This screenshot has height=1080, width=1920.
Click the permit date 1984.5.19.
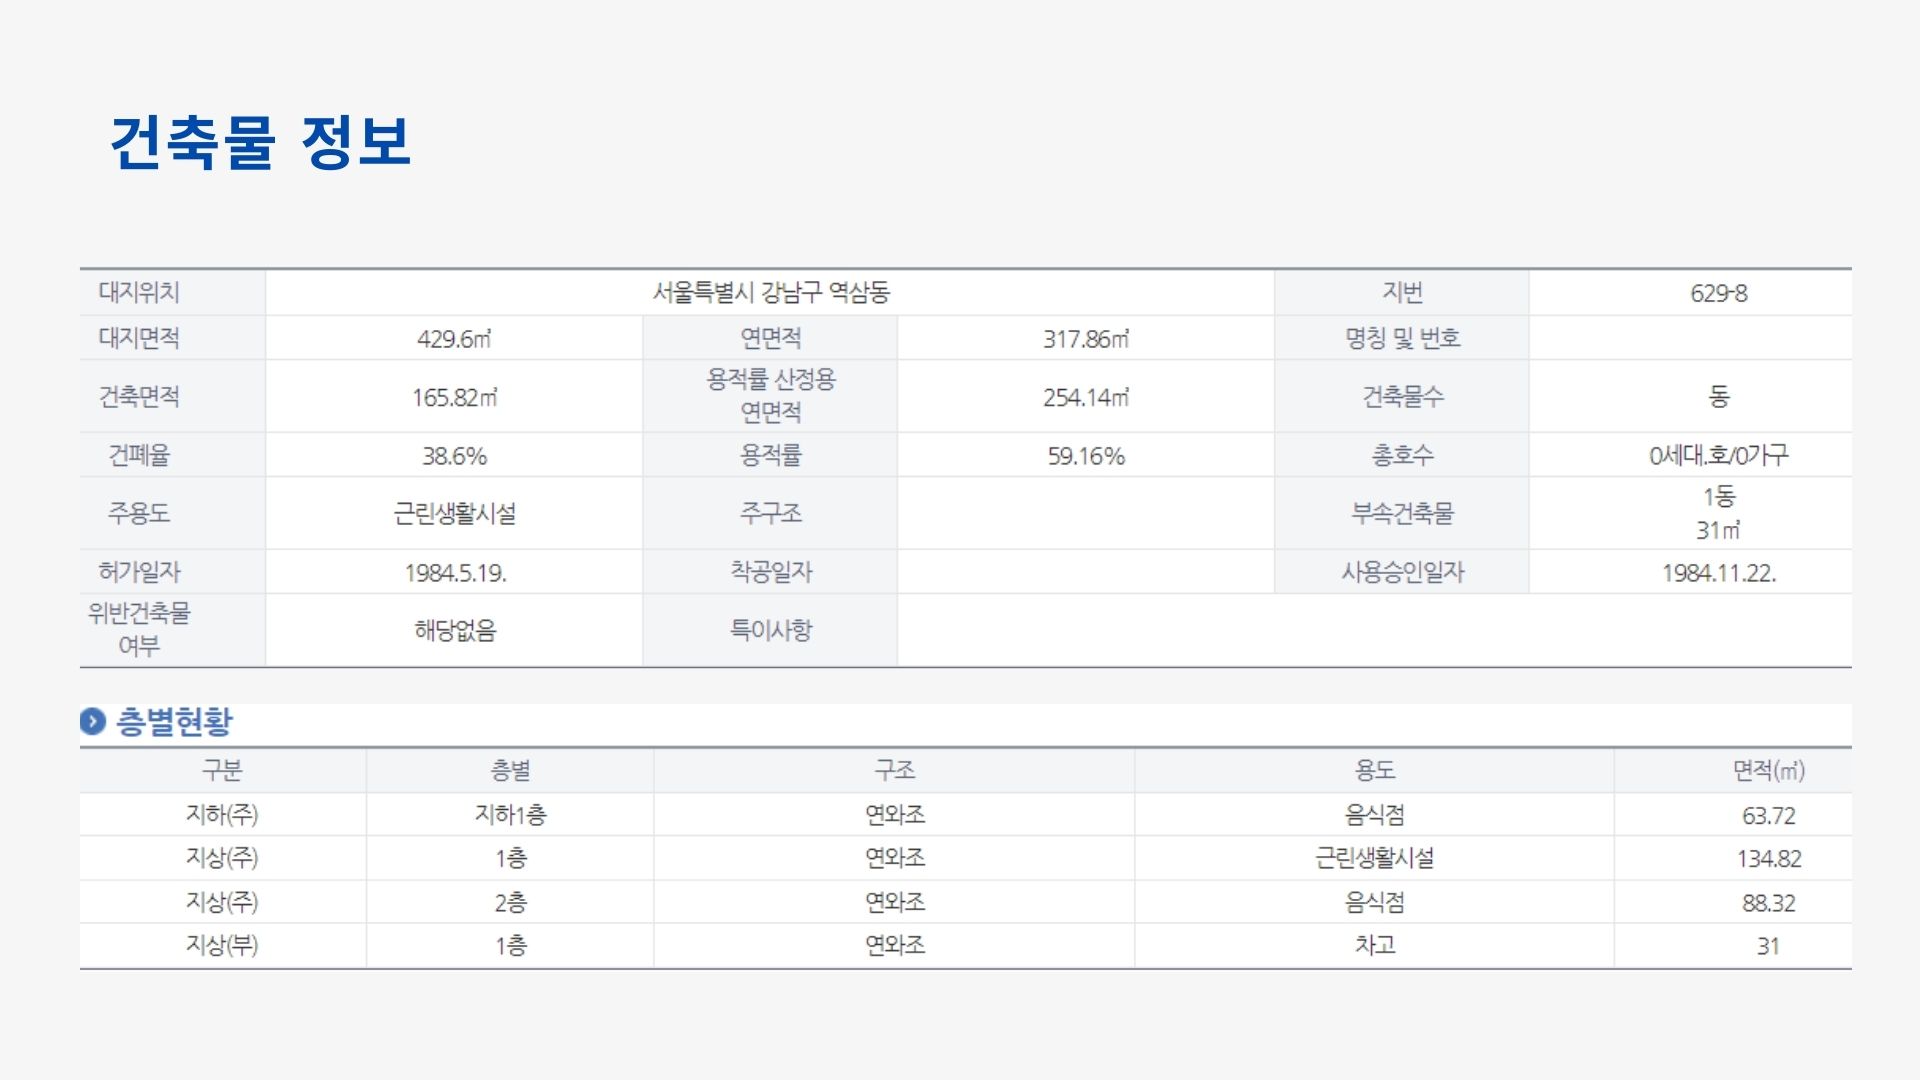tap(455, 573)
